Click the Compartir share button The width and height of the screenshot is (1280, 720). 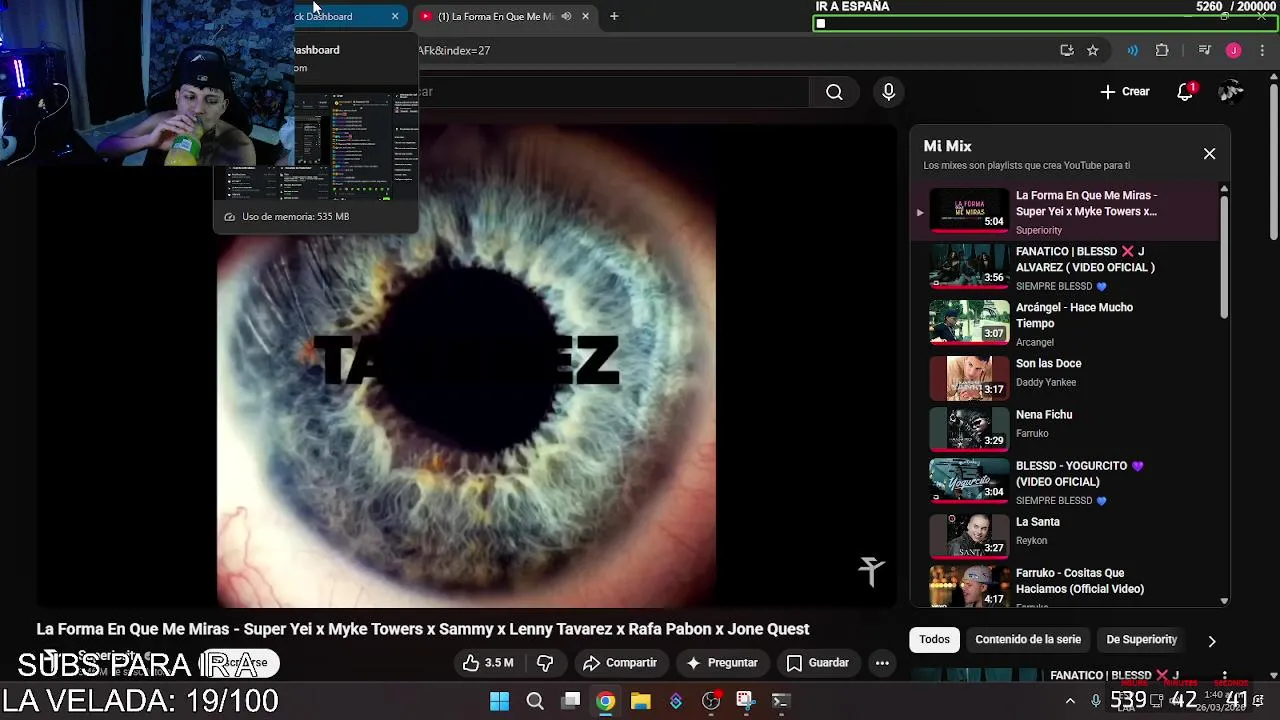tap(620, 663)
